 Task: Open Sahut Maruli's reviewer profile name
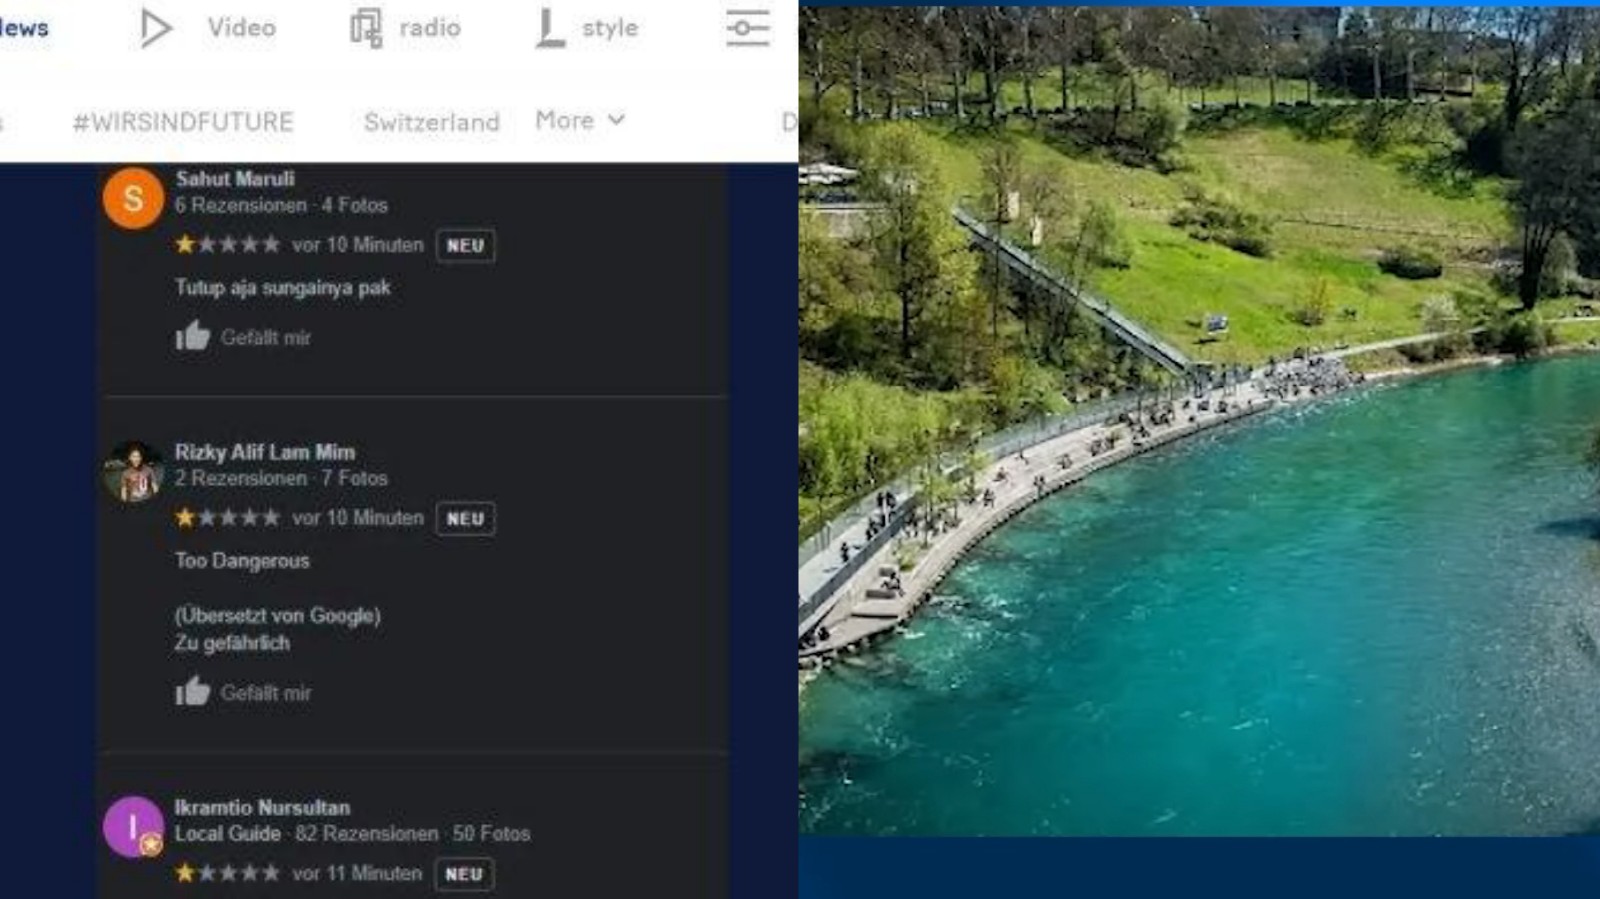click(x=235, y=179)
